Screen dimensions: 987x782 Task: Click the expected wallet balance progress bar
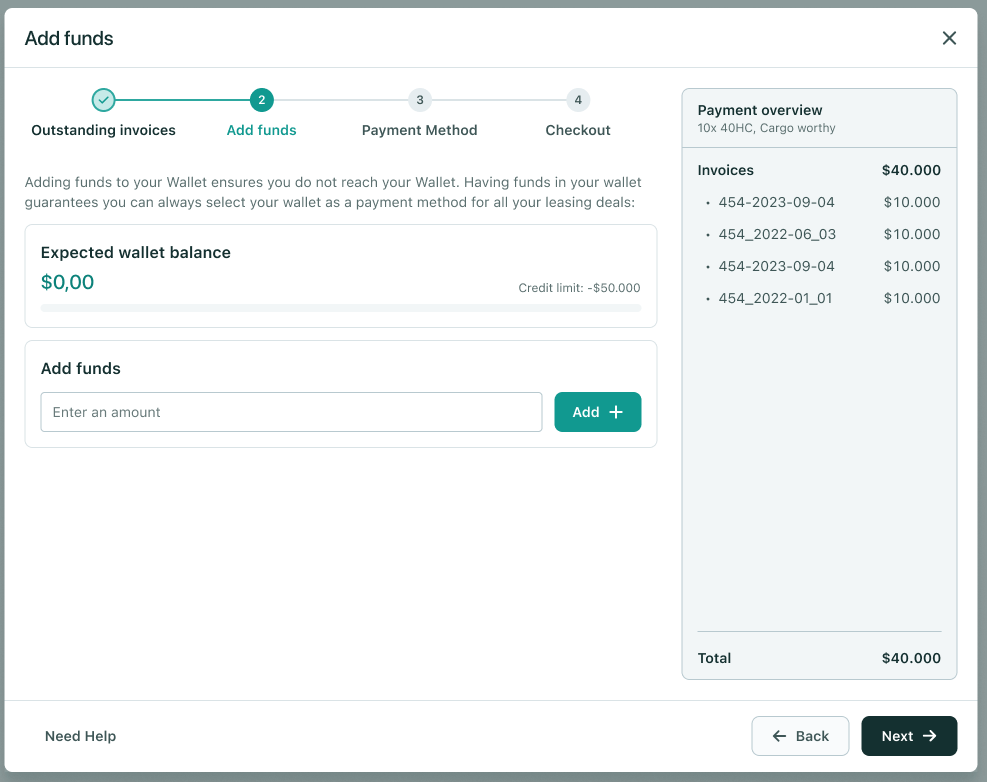(340, 308)
